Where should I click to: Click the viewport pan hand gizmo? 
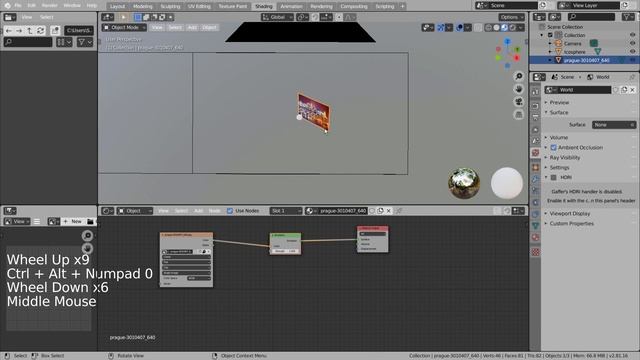click(x=519, y=89)
